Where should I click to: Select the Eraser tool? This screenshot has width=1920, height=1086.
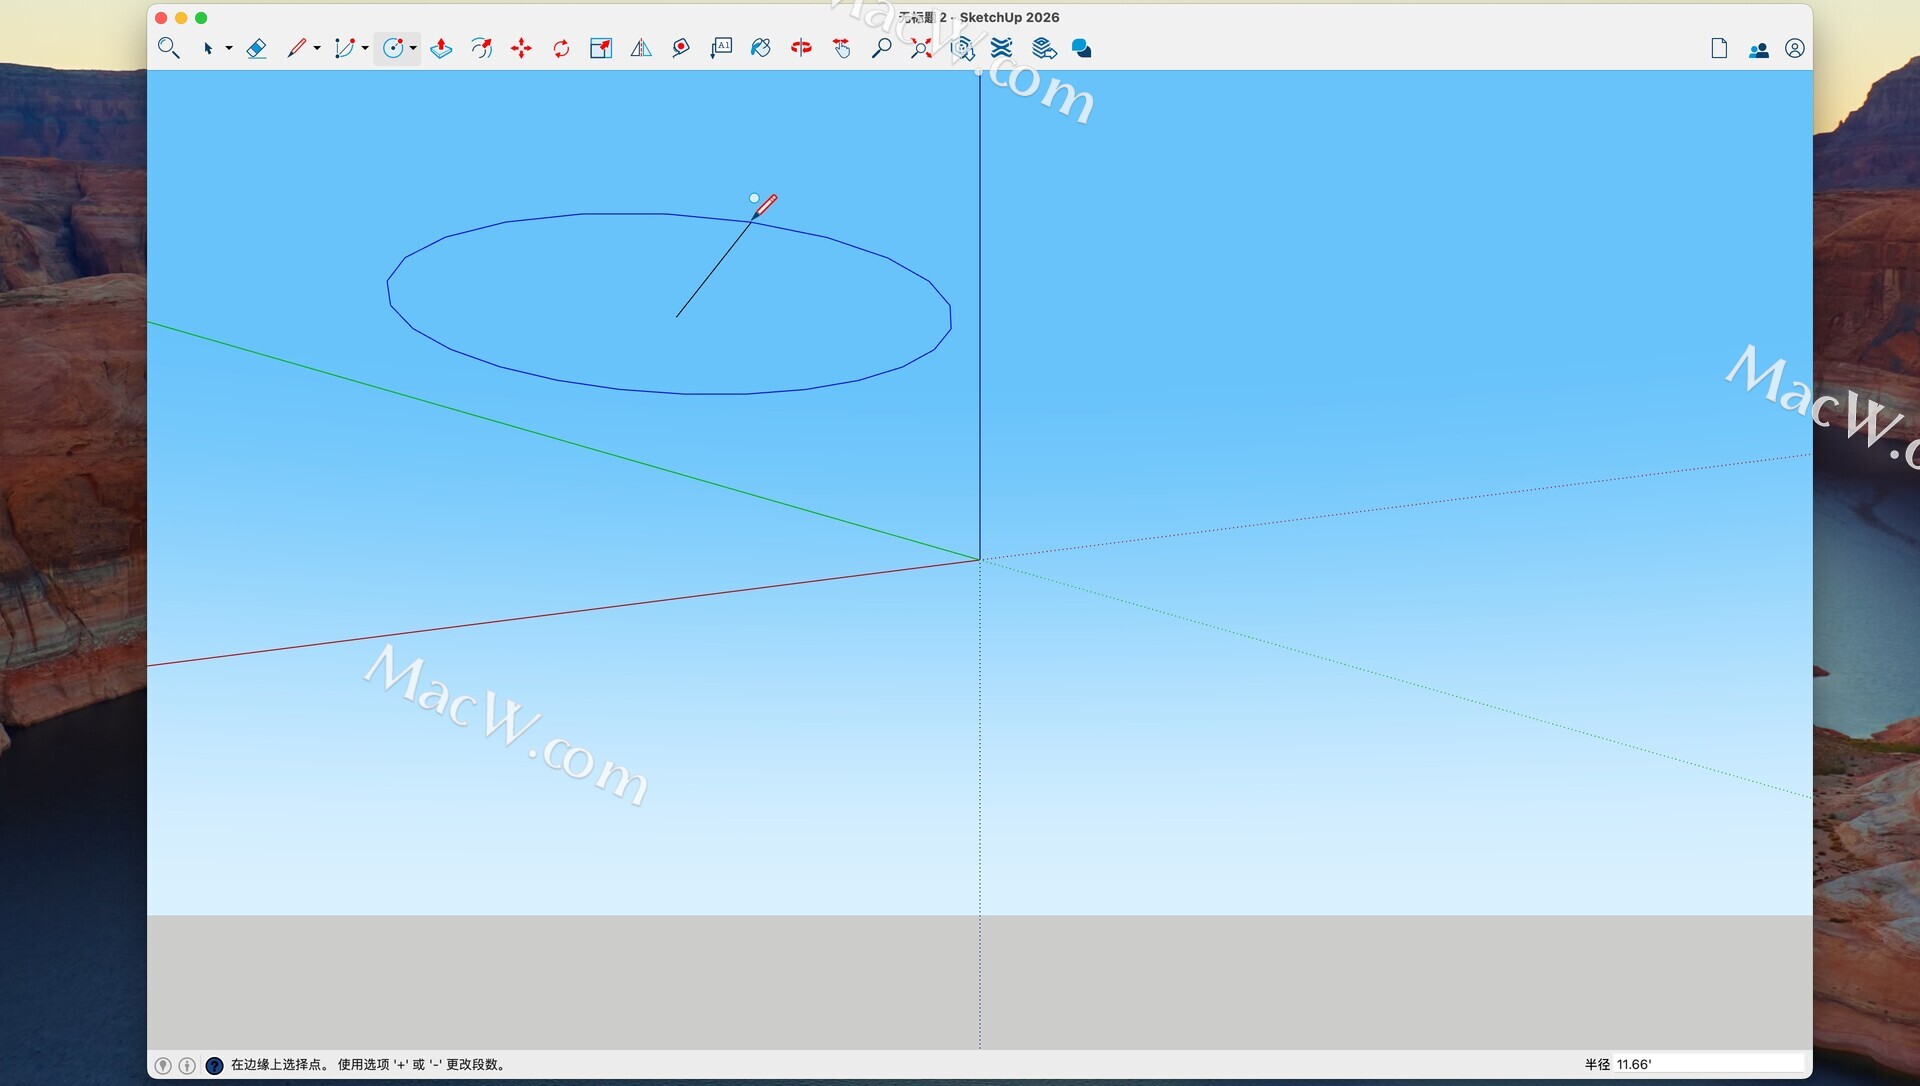click(256, 48)
